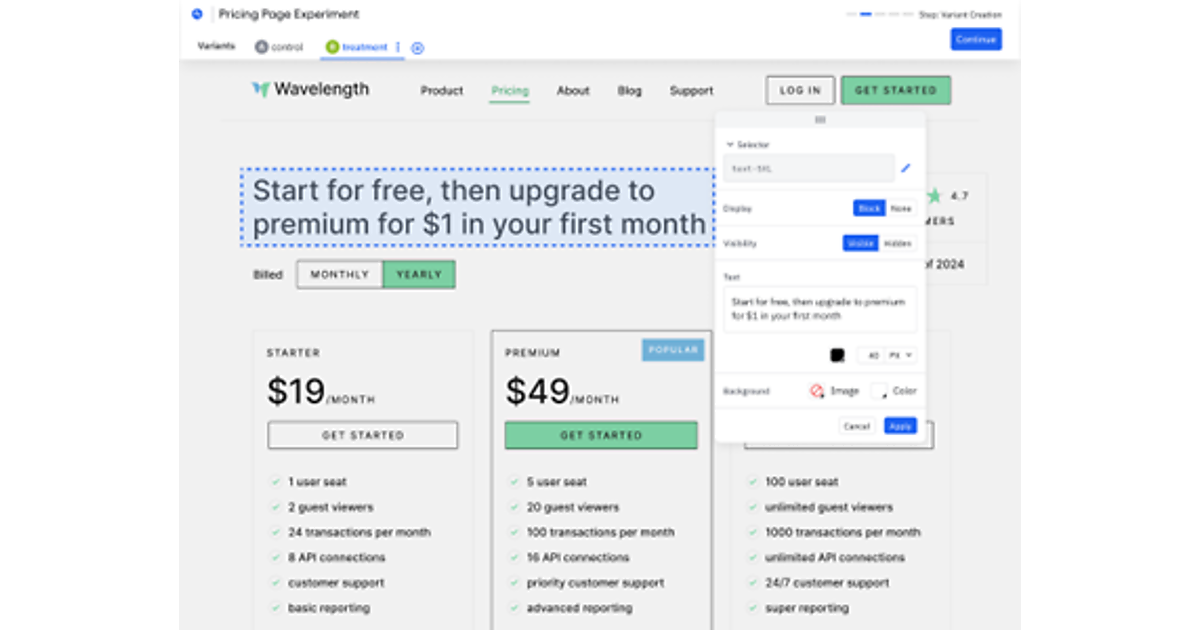This screenshot has height=630, width=1200.
Task: Open the black text color swatch
Action: coord(837,355)
